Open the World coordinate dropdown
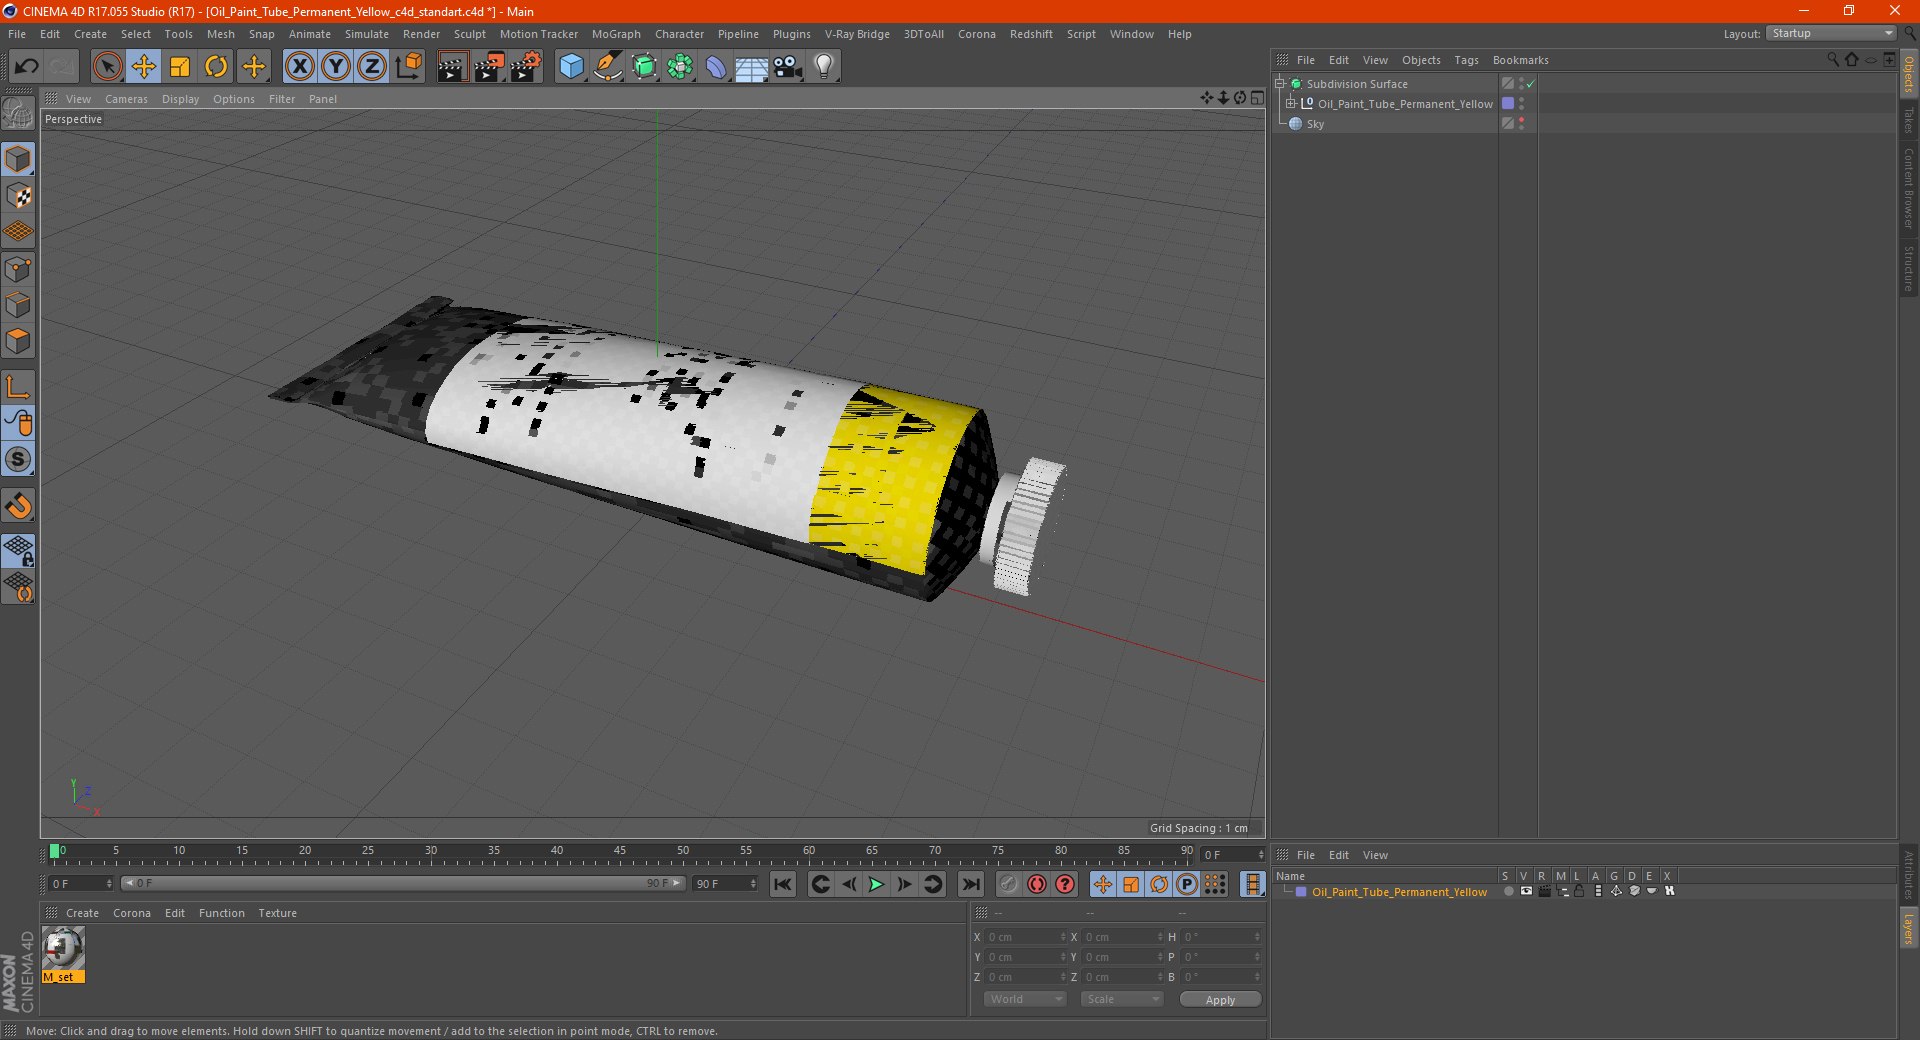Image resolution: width=1920 pixels, height=1040 pixels. (x=1025, y=999)
